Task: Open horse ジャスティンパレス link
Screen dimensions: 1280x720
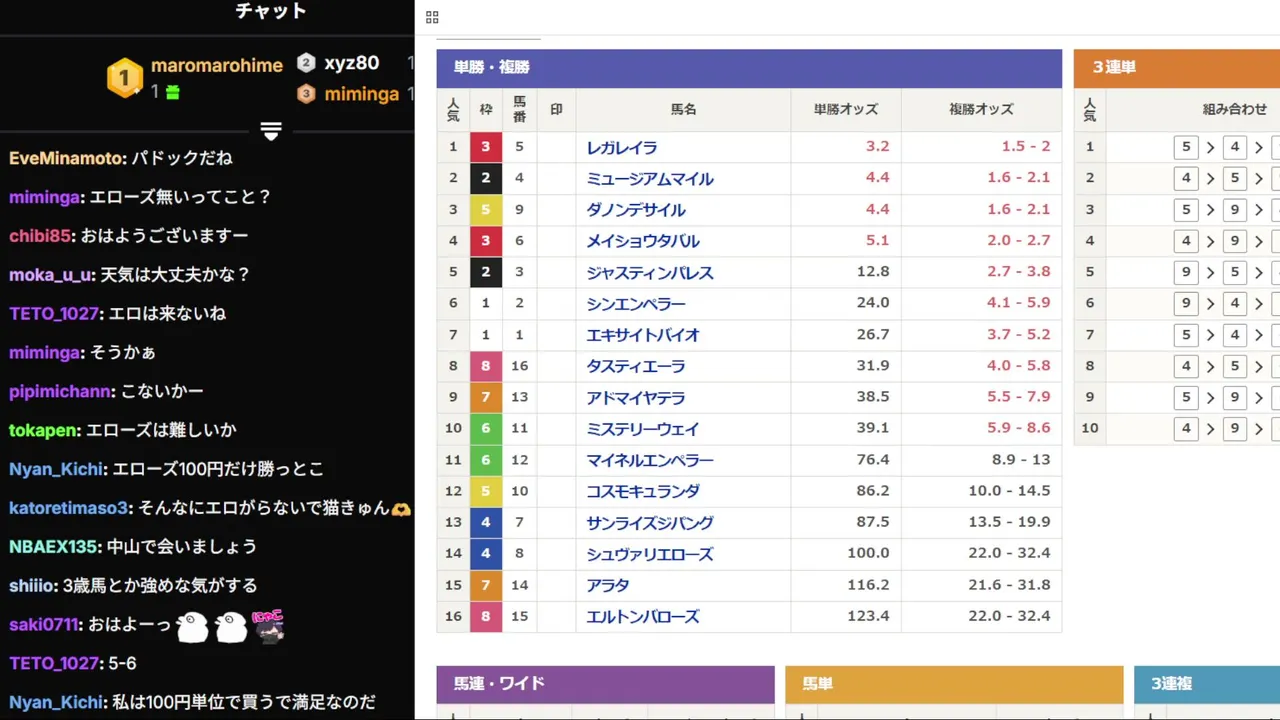Action: [x=649, y=273]
